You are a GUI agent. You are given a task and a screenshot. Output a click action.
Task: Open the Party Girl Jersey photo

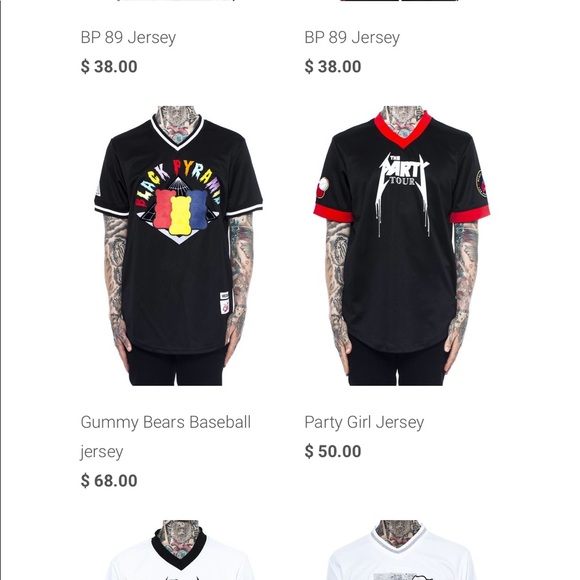(x=402, y=246)
